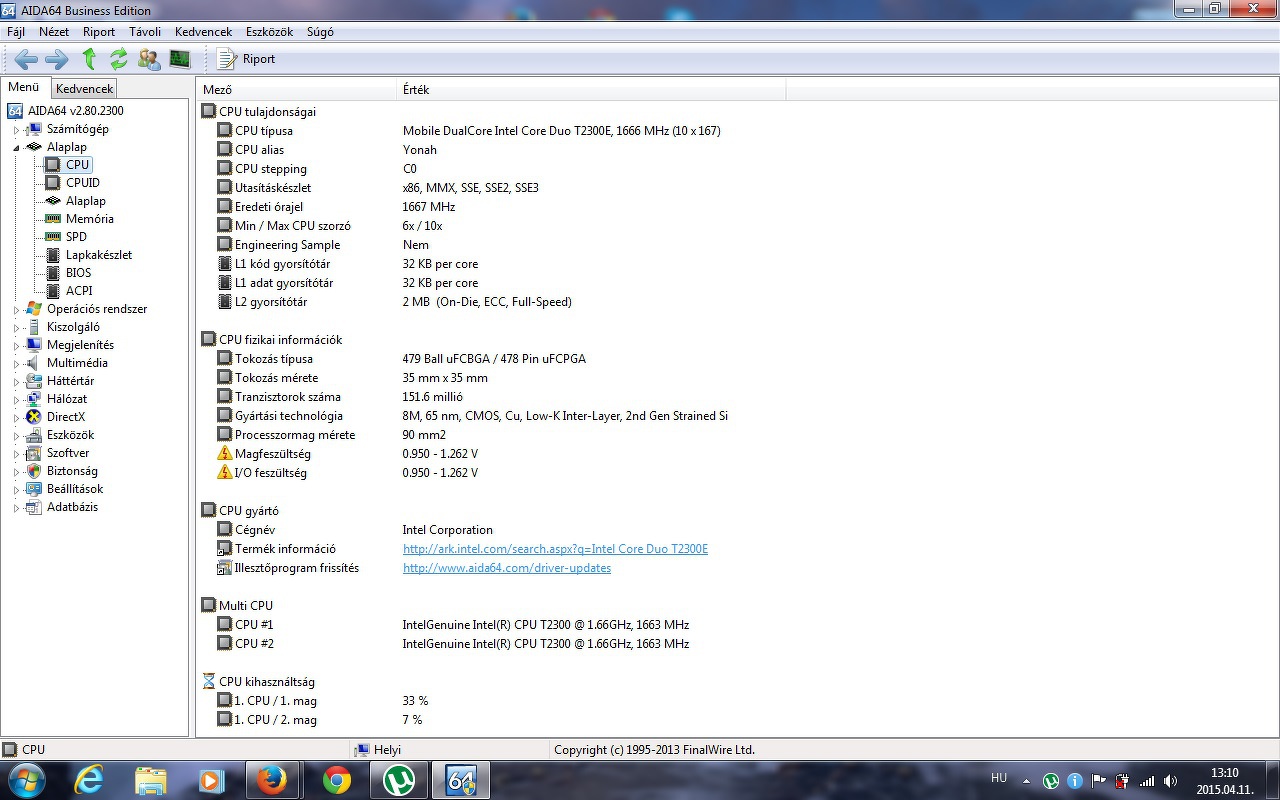Go up one level with green arrow
The image size is (1280, 800).
(89, 59)
